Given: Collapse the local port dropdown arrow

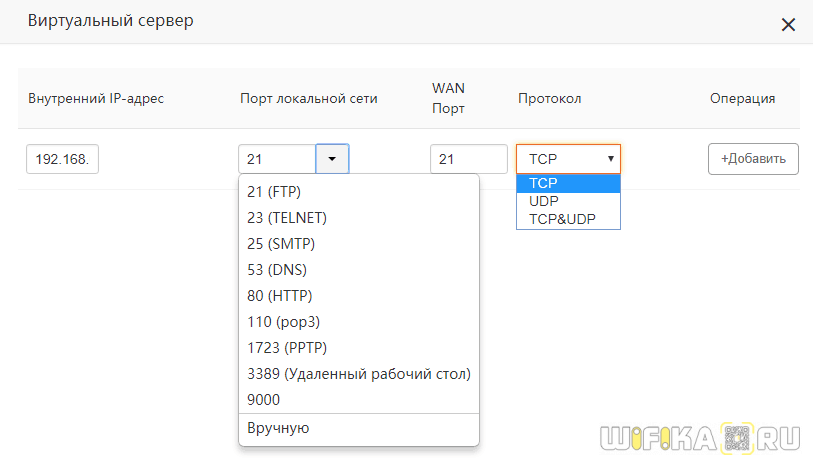Looking at the screenshot, I should pos(332,159).
